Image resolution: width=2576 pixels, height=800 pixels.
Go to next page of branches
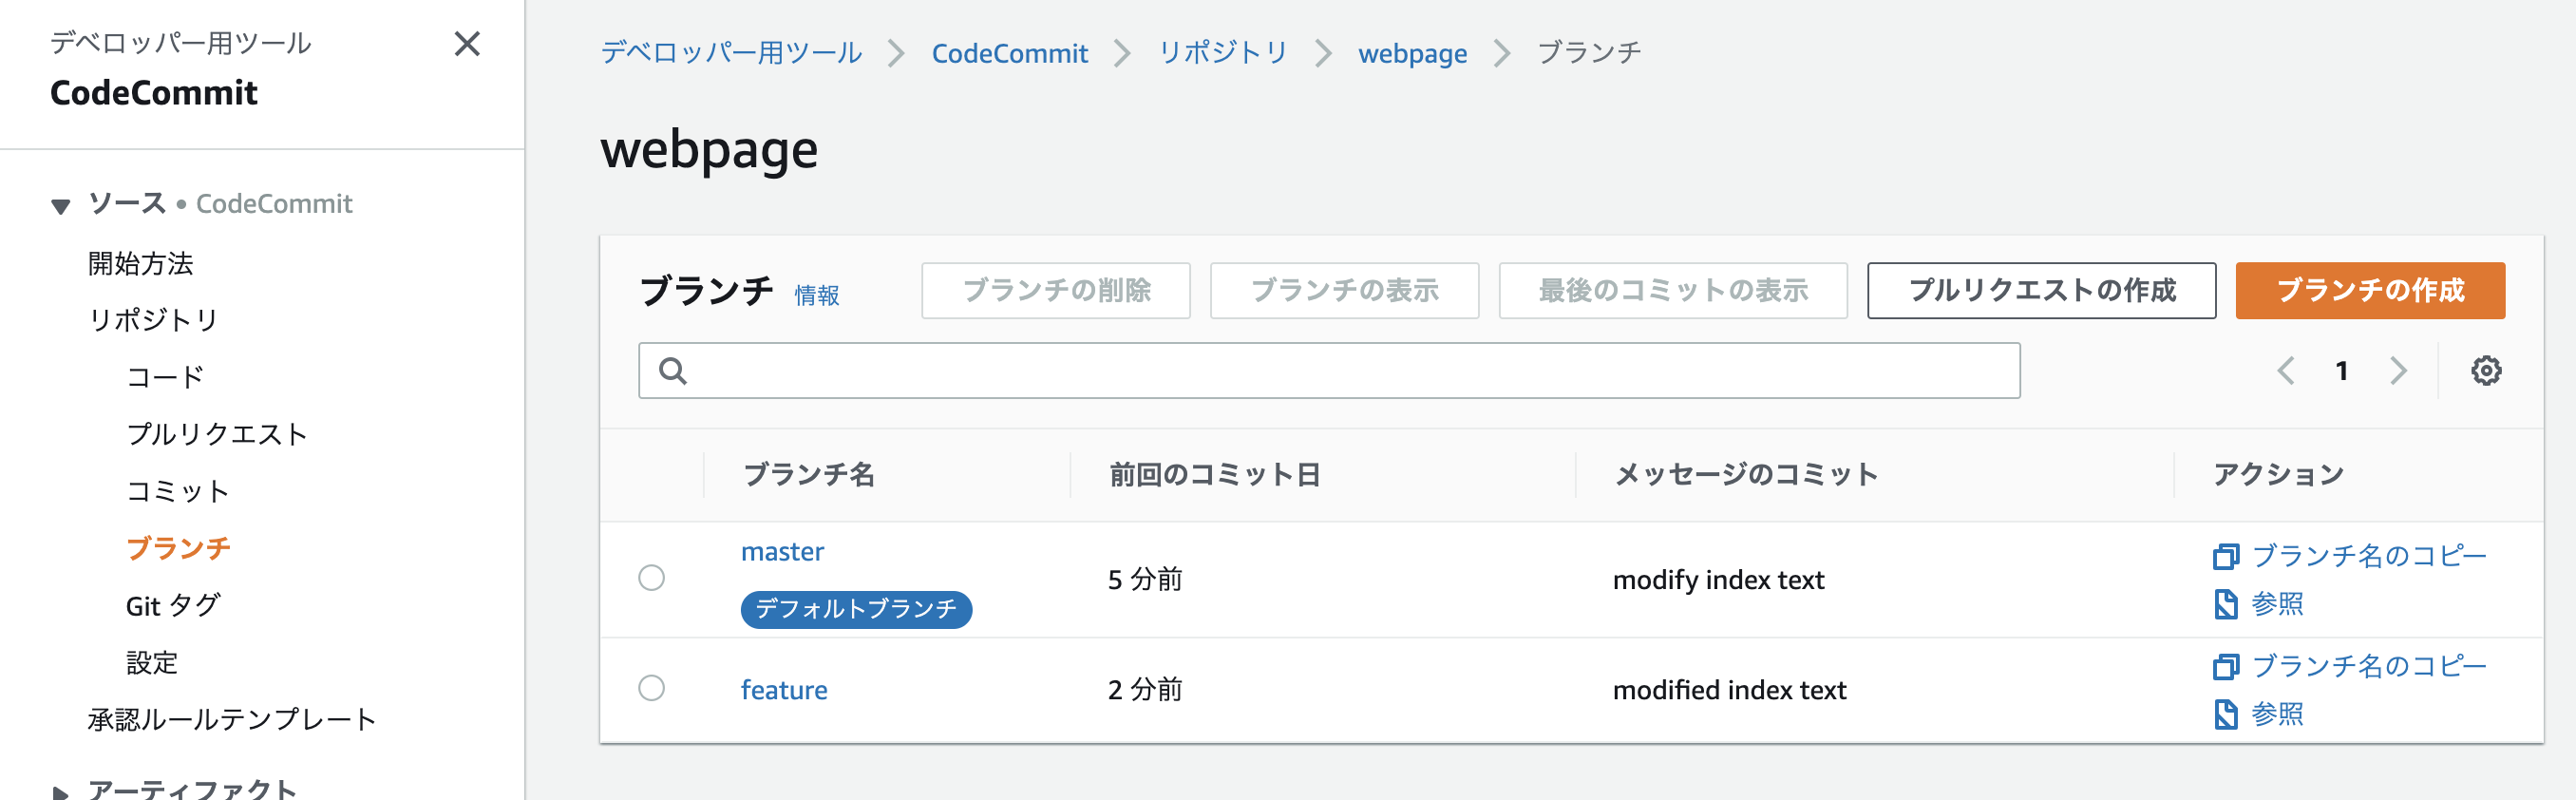pos(2398,371)
